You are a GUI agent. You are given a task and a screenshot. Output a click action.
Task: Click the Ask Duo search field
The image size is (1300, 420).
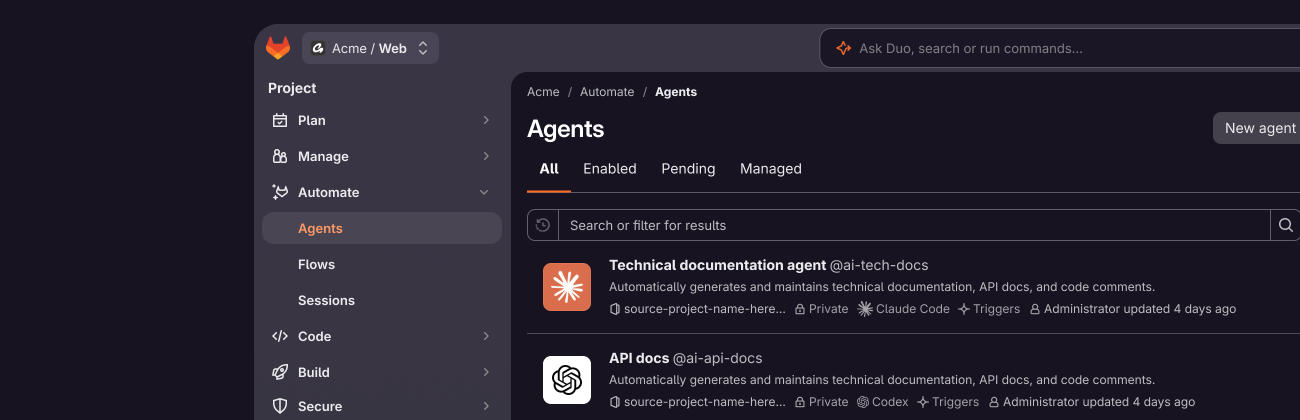(1060, 48)
